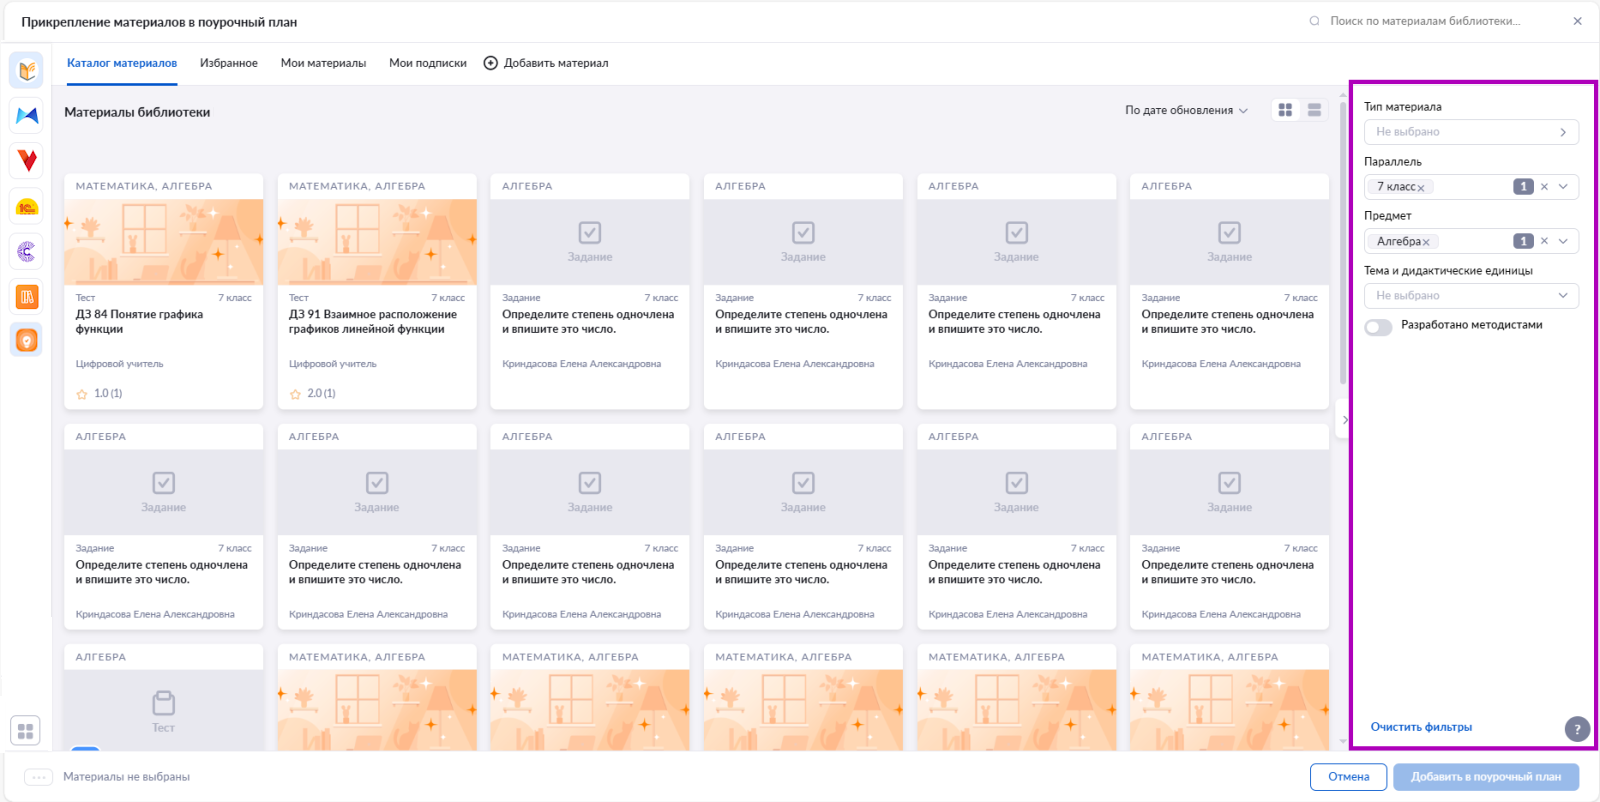Enable Разработано методистами toggle
Screen dimensions: 1600x802
[1378, 327]
